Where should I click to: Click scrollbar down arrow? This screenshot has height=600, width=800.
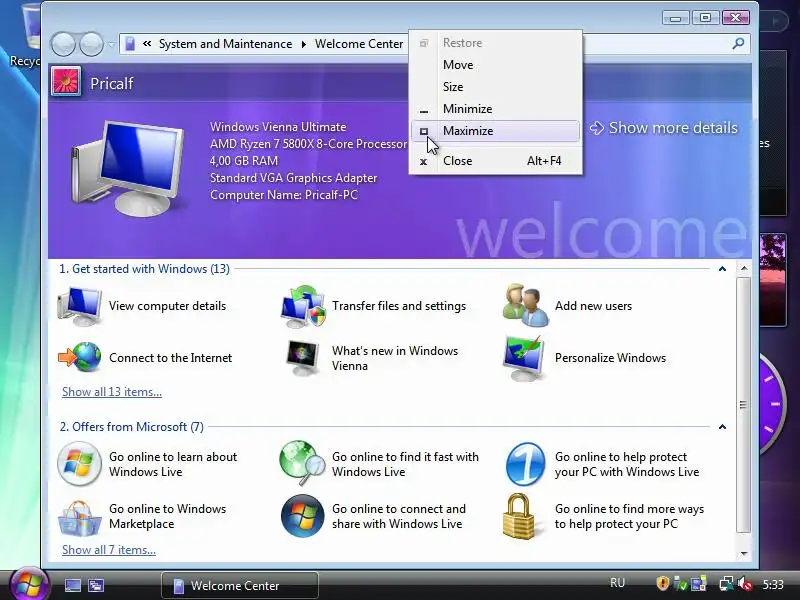pos(744,554)
